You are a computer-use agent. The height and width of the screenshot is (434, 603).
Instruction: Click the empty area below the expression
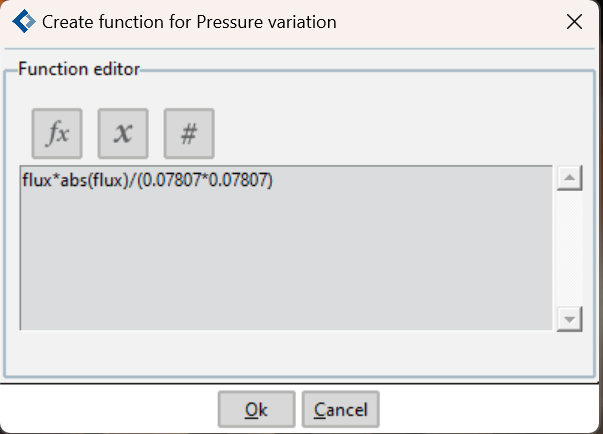tap(286, 261)
